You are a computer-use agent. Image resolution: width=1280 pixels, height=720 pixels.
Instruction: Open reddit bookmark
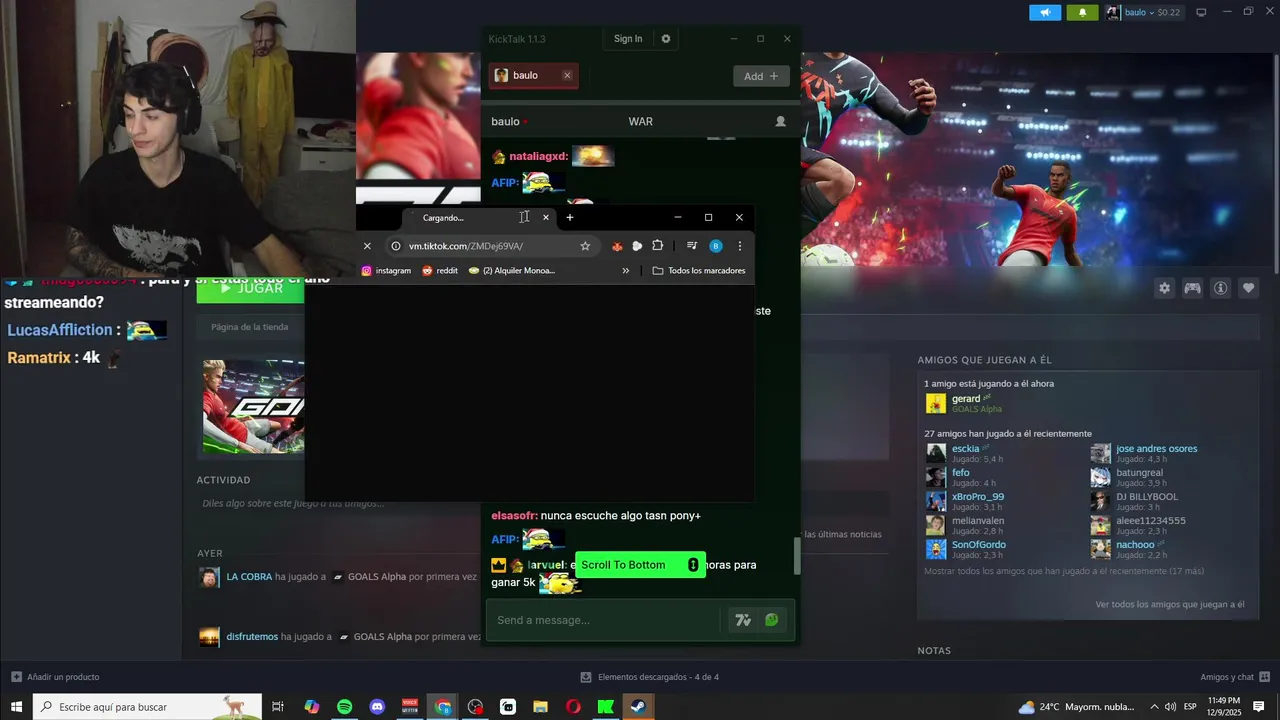440,270
